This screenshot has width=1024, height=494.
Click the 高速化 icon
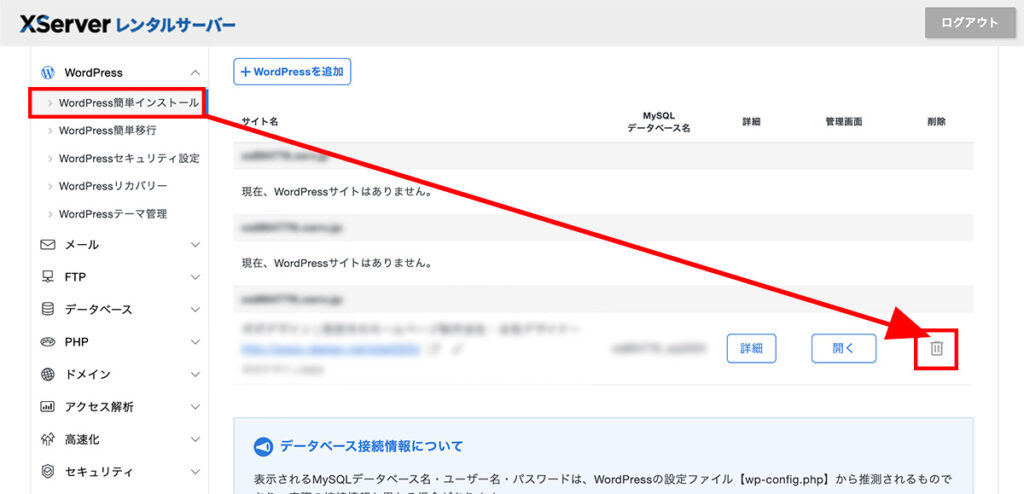click(48, 439)
